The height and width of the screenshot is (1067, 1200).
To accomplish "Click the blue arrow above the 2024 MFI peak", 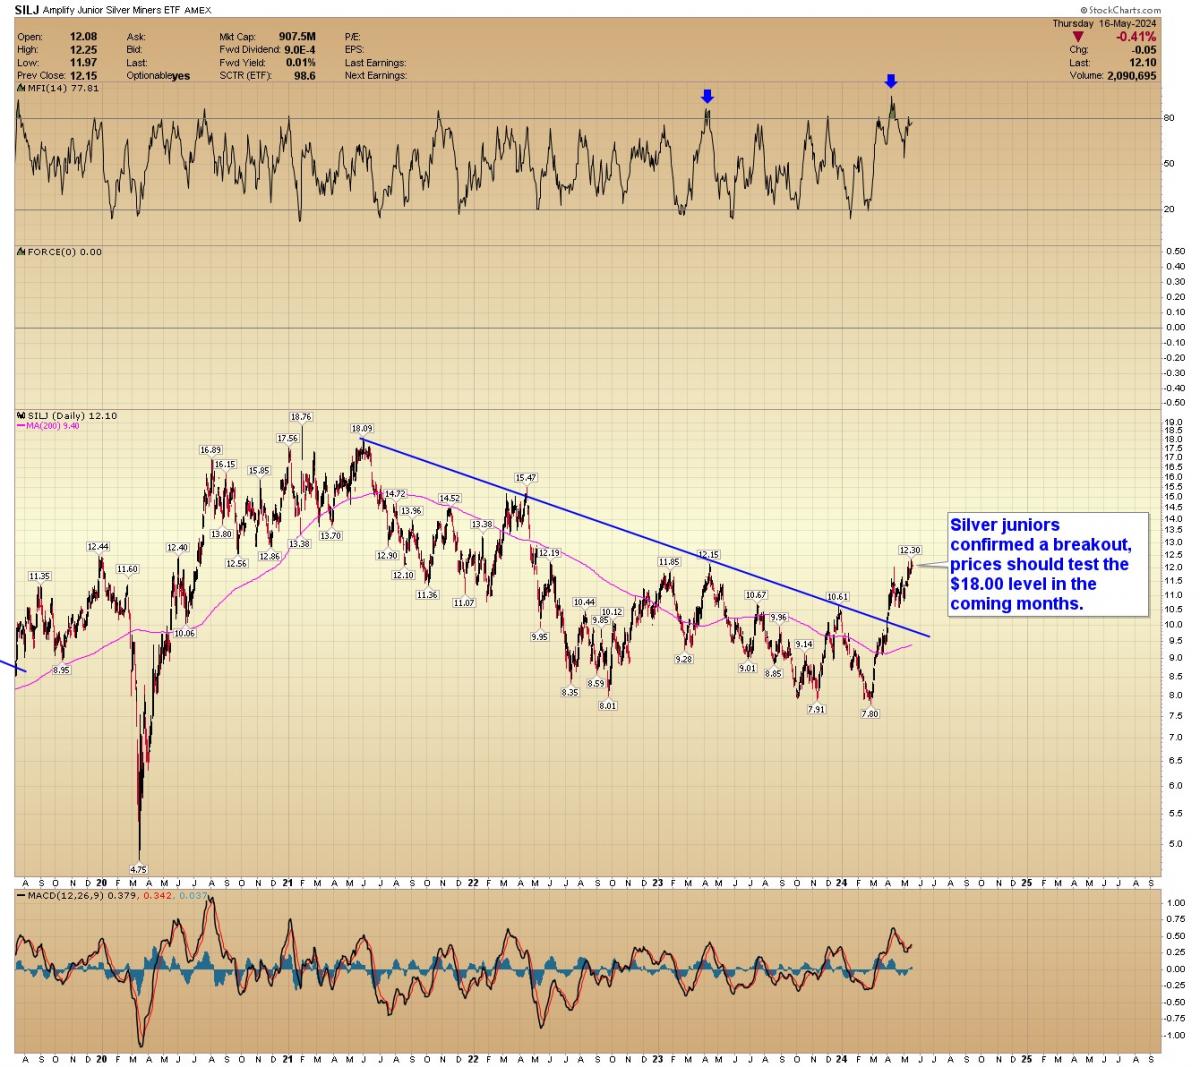I will point(891,81).
